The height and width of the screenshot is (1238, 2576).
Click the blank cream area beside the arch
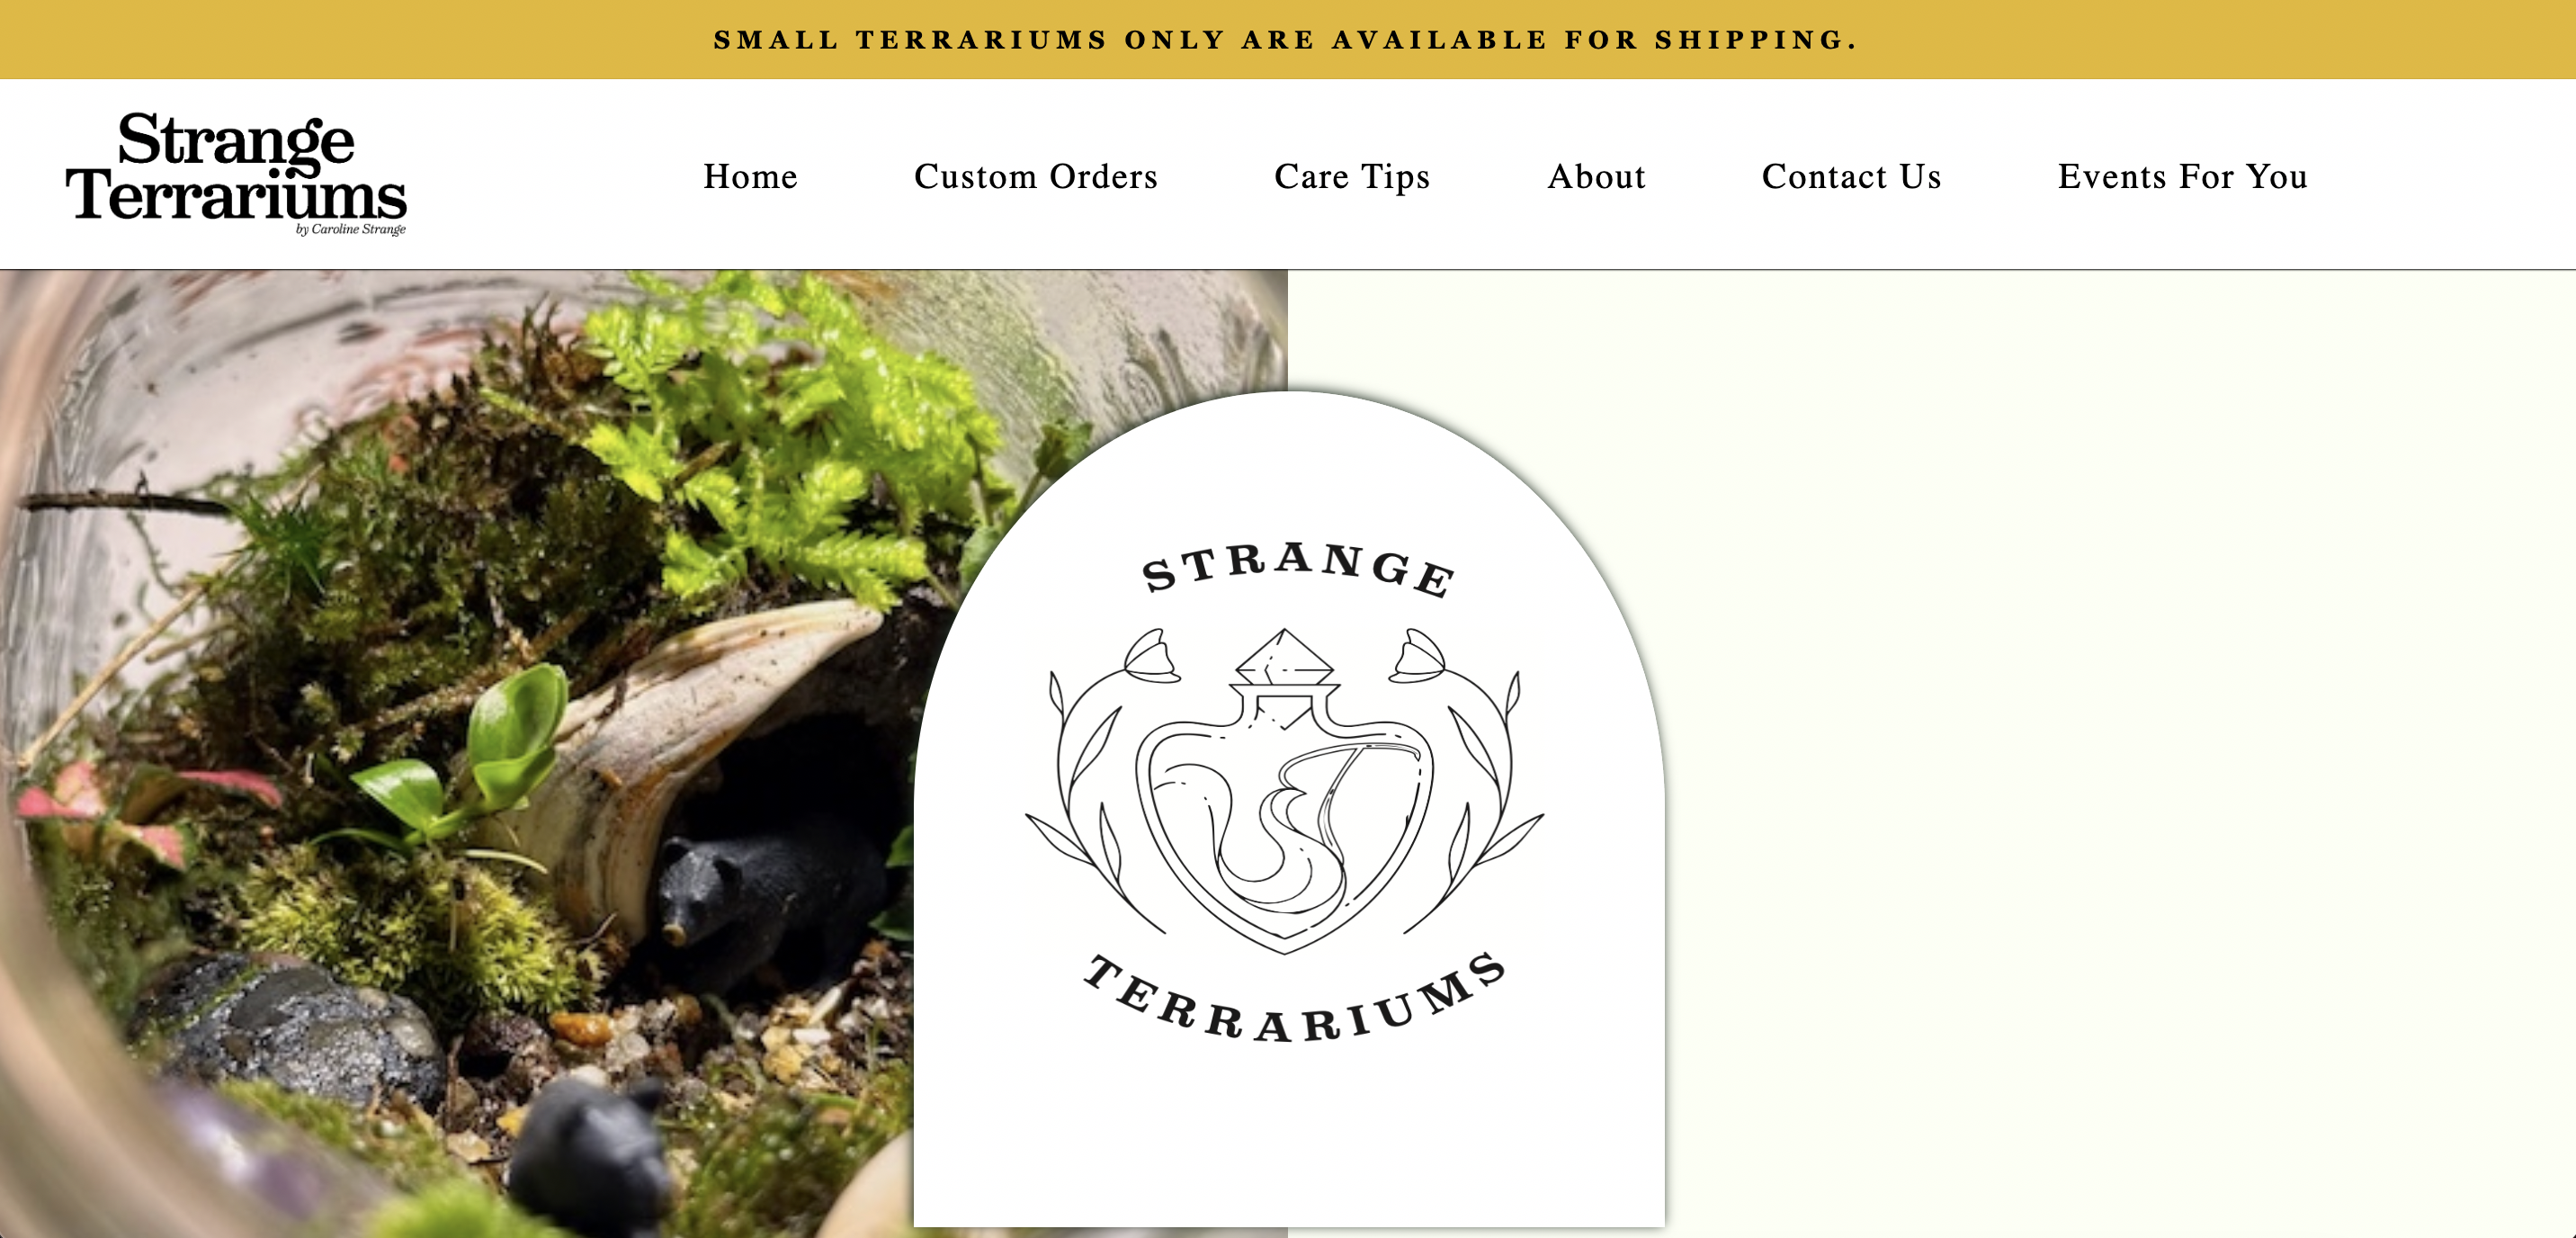[2120, 750]
